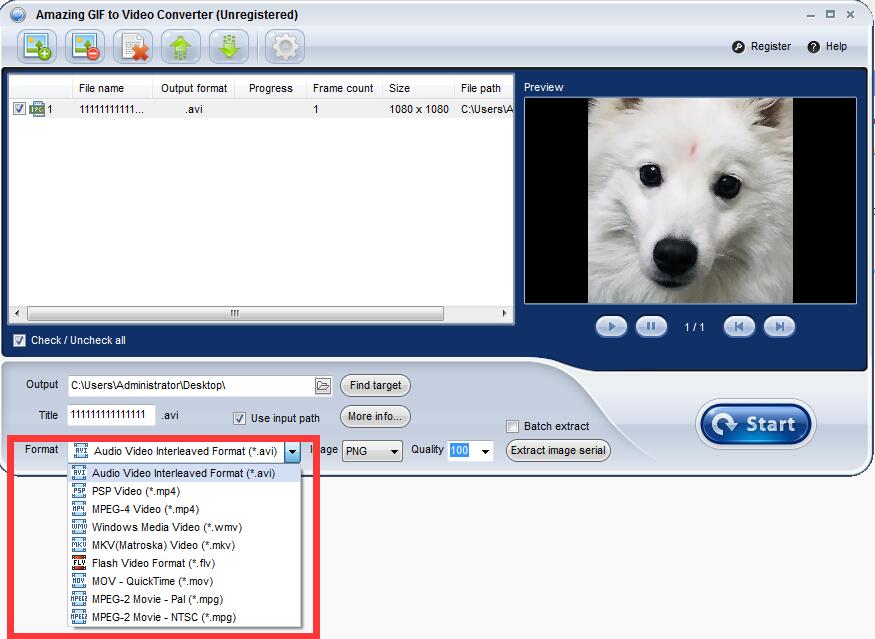Go to previous frame in preview
The height and width of the screenshot is (639, 875).
[739, 326]
